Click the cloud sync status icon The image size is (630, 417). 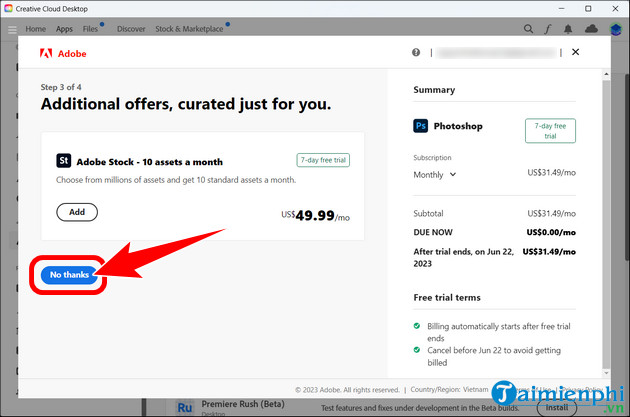coord(591,29)
